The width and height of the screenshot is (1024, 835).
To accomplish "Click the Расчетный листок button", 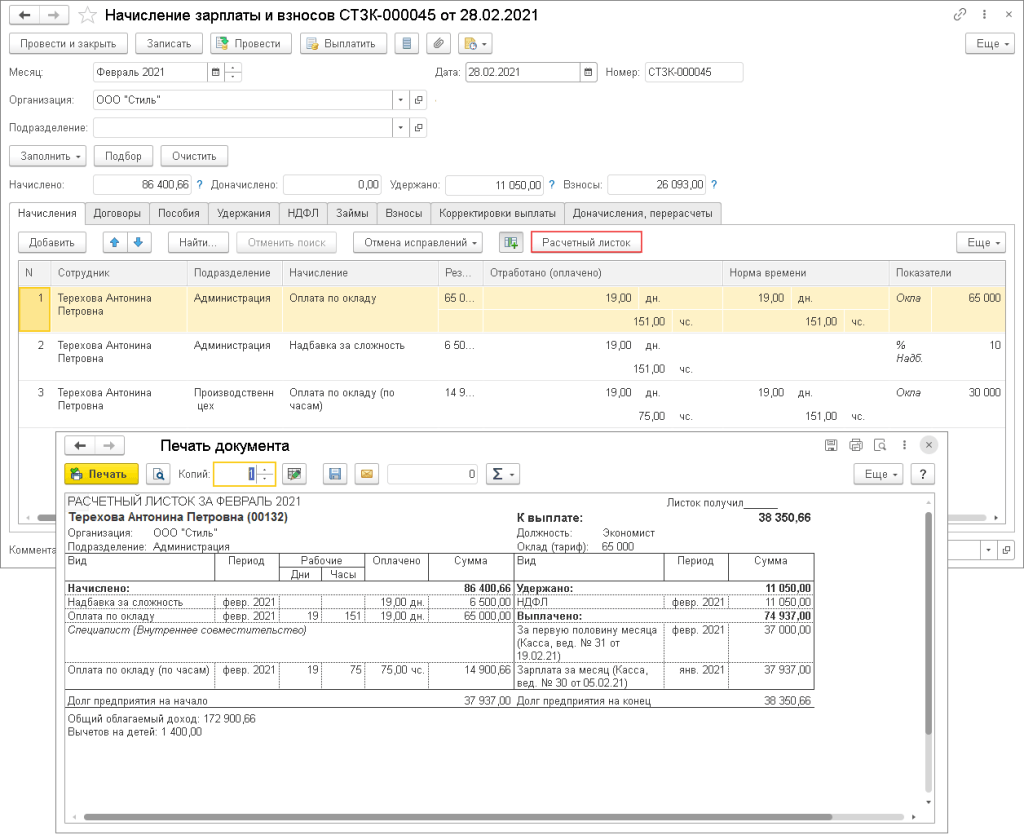I will [x=586, y=242].
